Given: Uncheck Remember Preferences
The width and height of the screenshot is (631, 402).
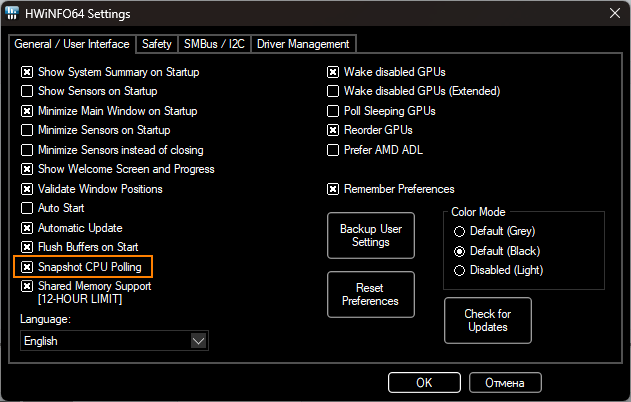Looking at the screenshot, I should point(334,189).
